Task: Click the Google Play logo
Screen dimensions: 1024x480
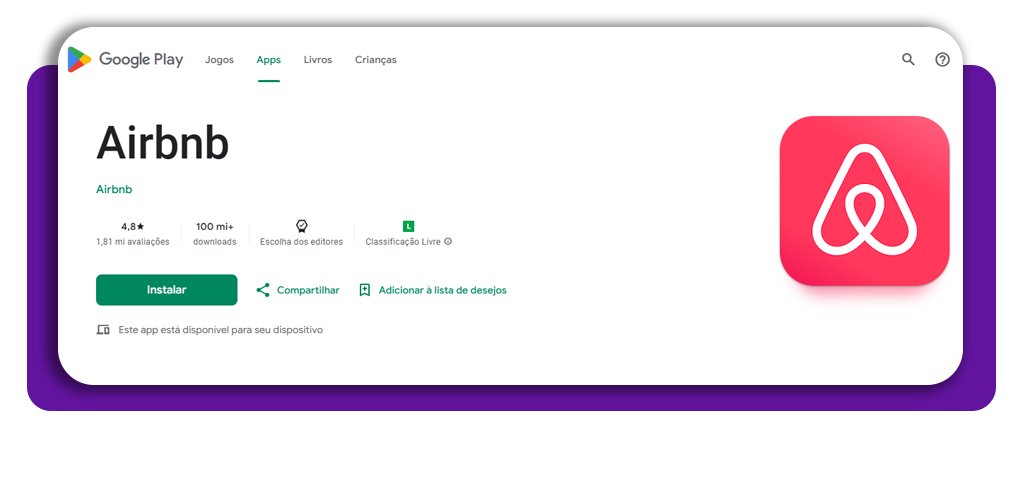Action: point(125,59)
